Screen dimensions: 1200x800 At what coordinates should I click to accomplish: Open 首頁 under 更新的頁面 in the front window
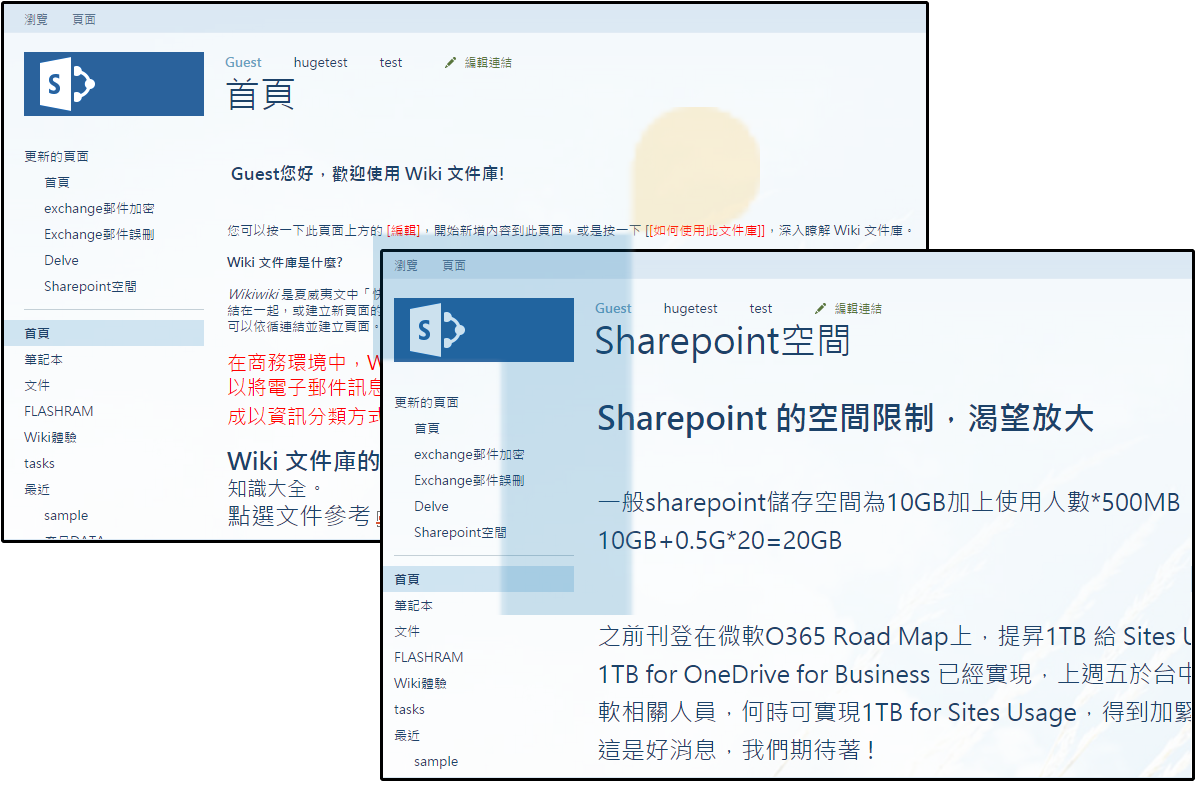tap(427, 428)
